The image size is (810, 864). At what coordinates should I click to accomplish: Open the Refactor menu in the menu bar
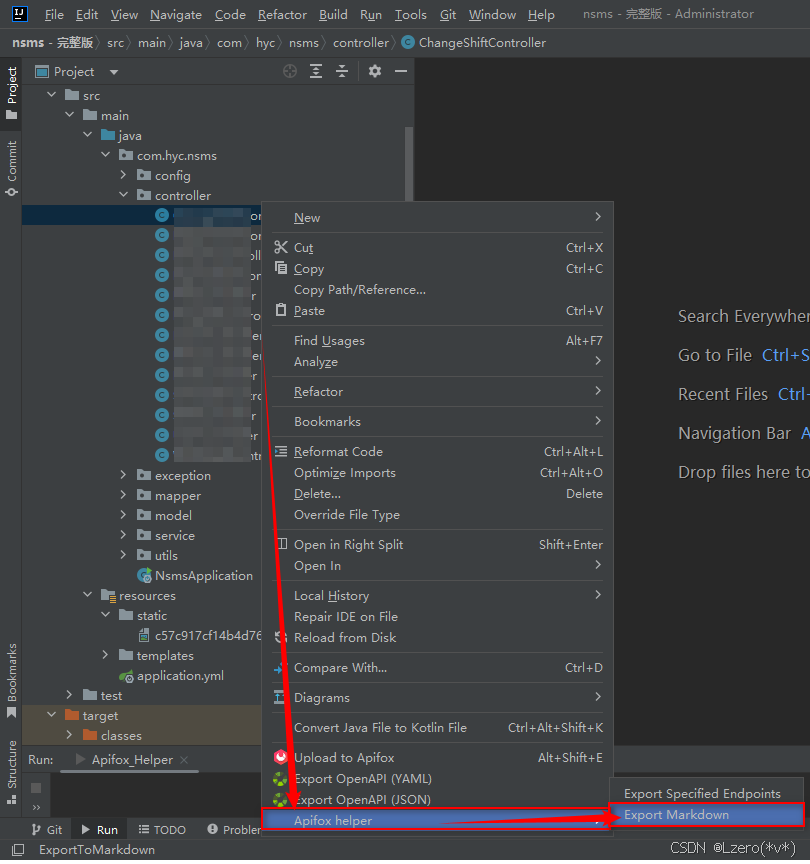click(282, 14)
